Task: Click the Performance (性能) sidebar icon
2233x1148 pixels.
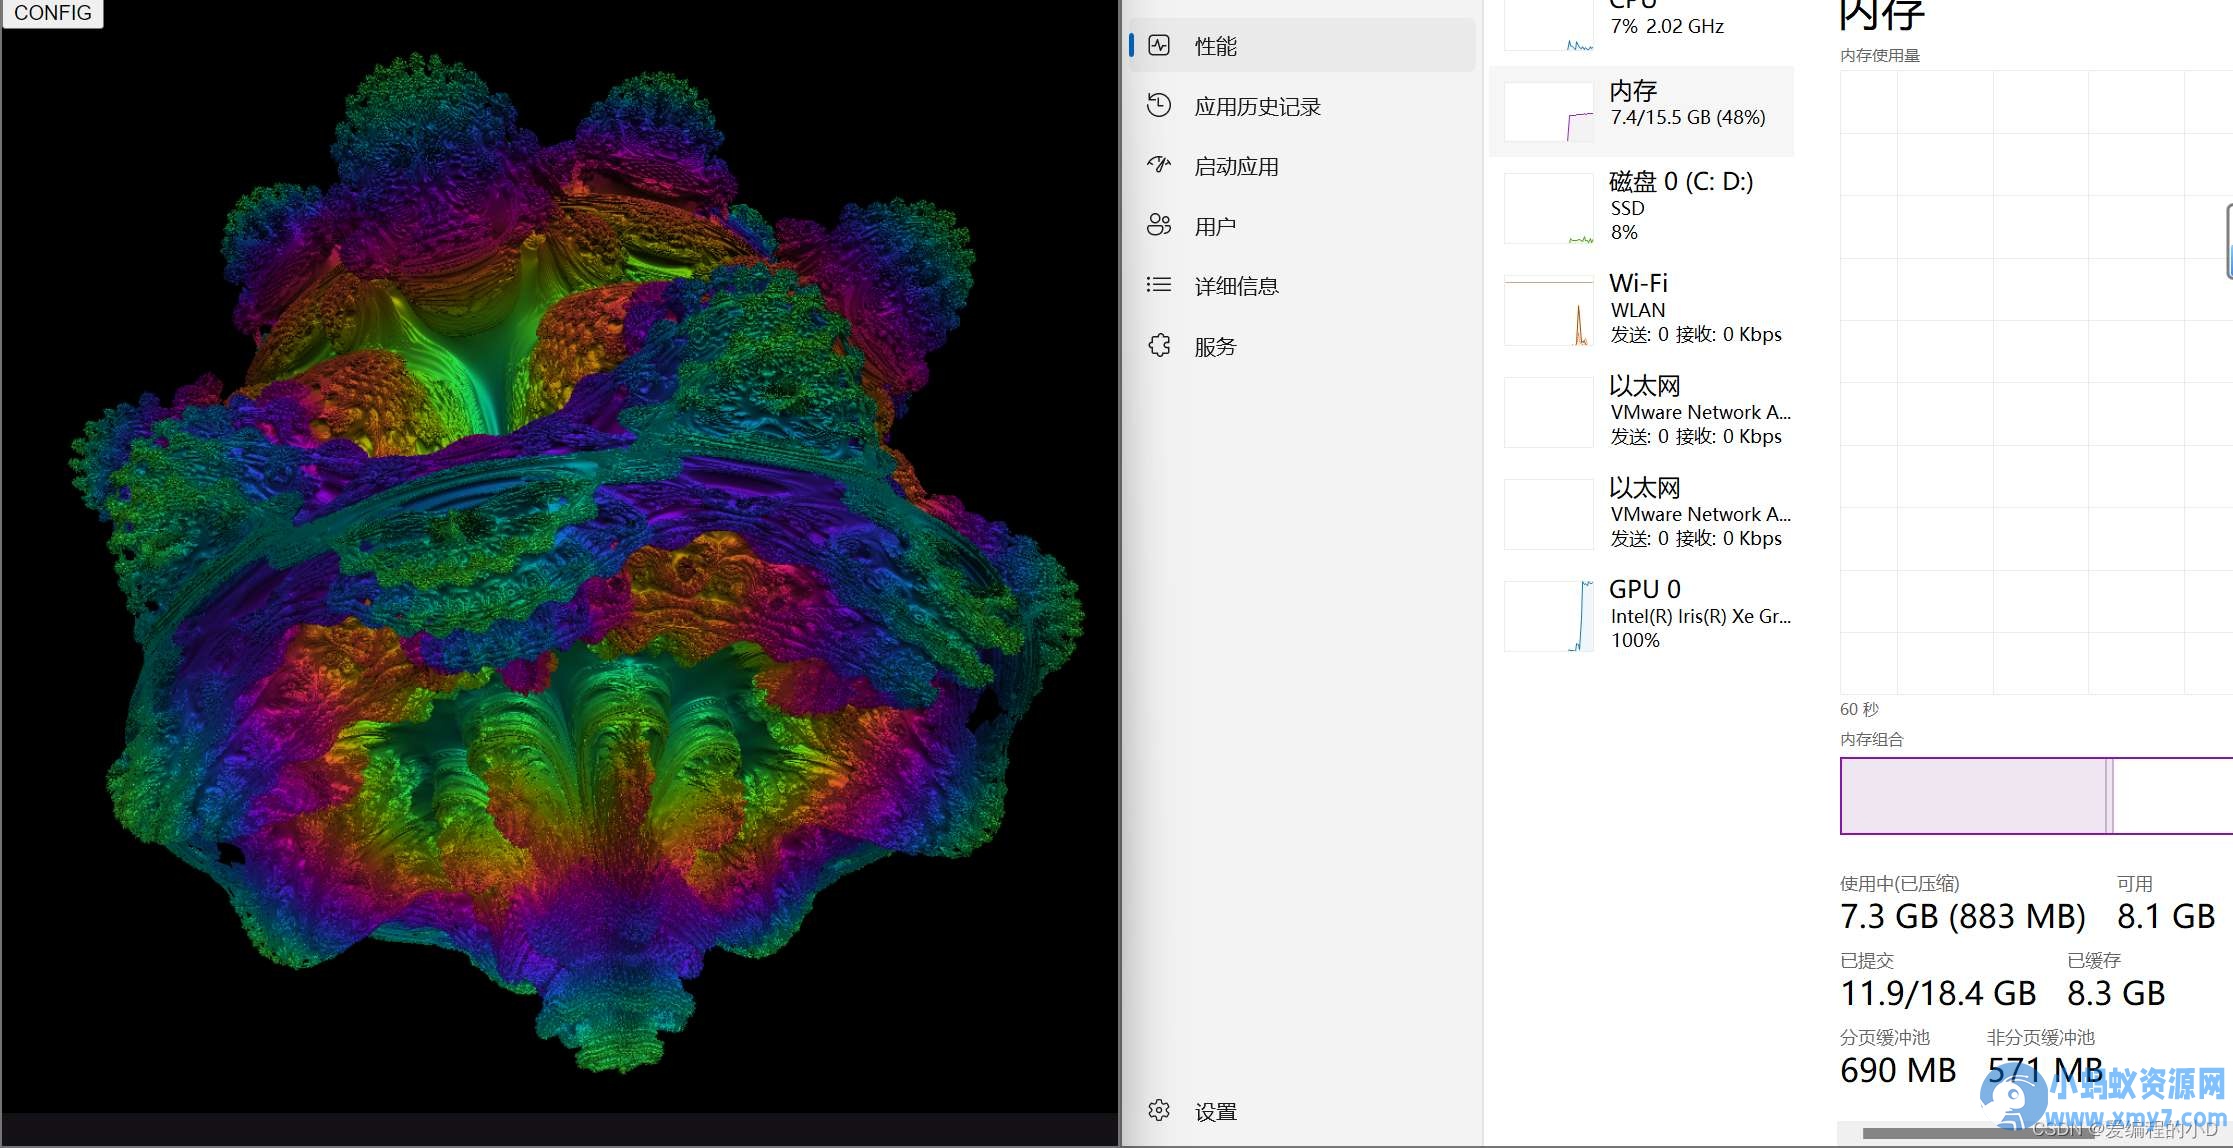Action: 1159,45
